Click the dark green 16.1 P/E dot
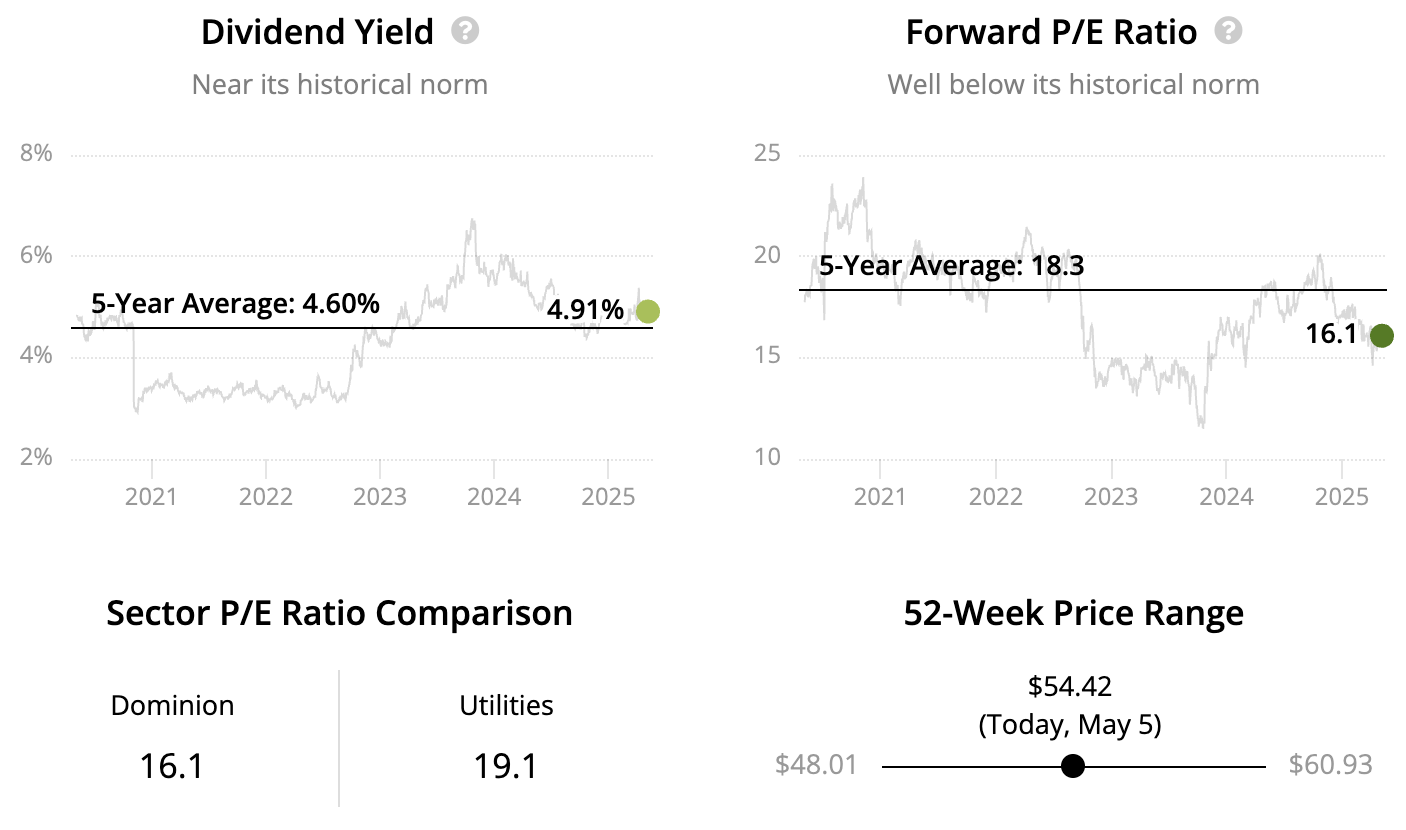Screen dimensions: 1406x830 tap(1381, 336)
